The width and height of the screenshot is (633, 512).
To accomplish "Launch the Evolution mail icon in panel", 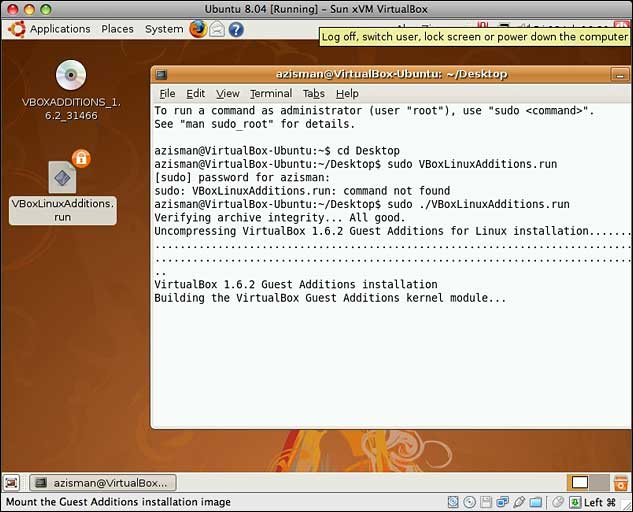I will coord(217,29).
